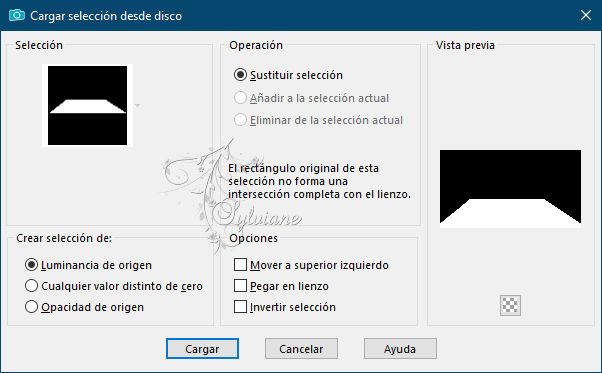Click the camera icon in title bar
This screenshot has width=602, height=373.
[17, 15]
